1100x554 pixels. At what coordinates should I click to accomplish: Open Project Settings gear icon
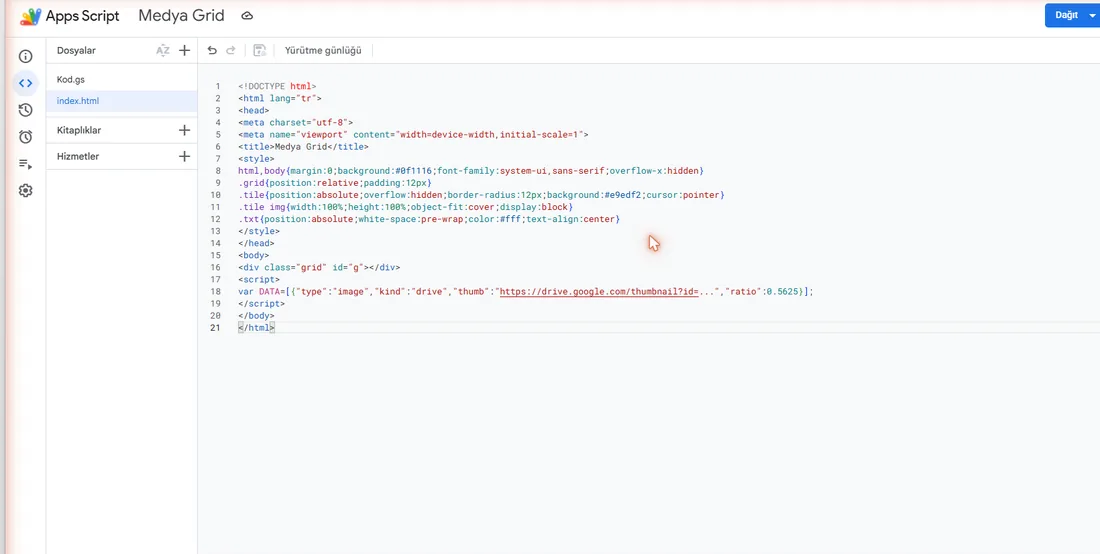coord(25,191)
